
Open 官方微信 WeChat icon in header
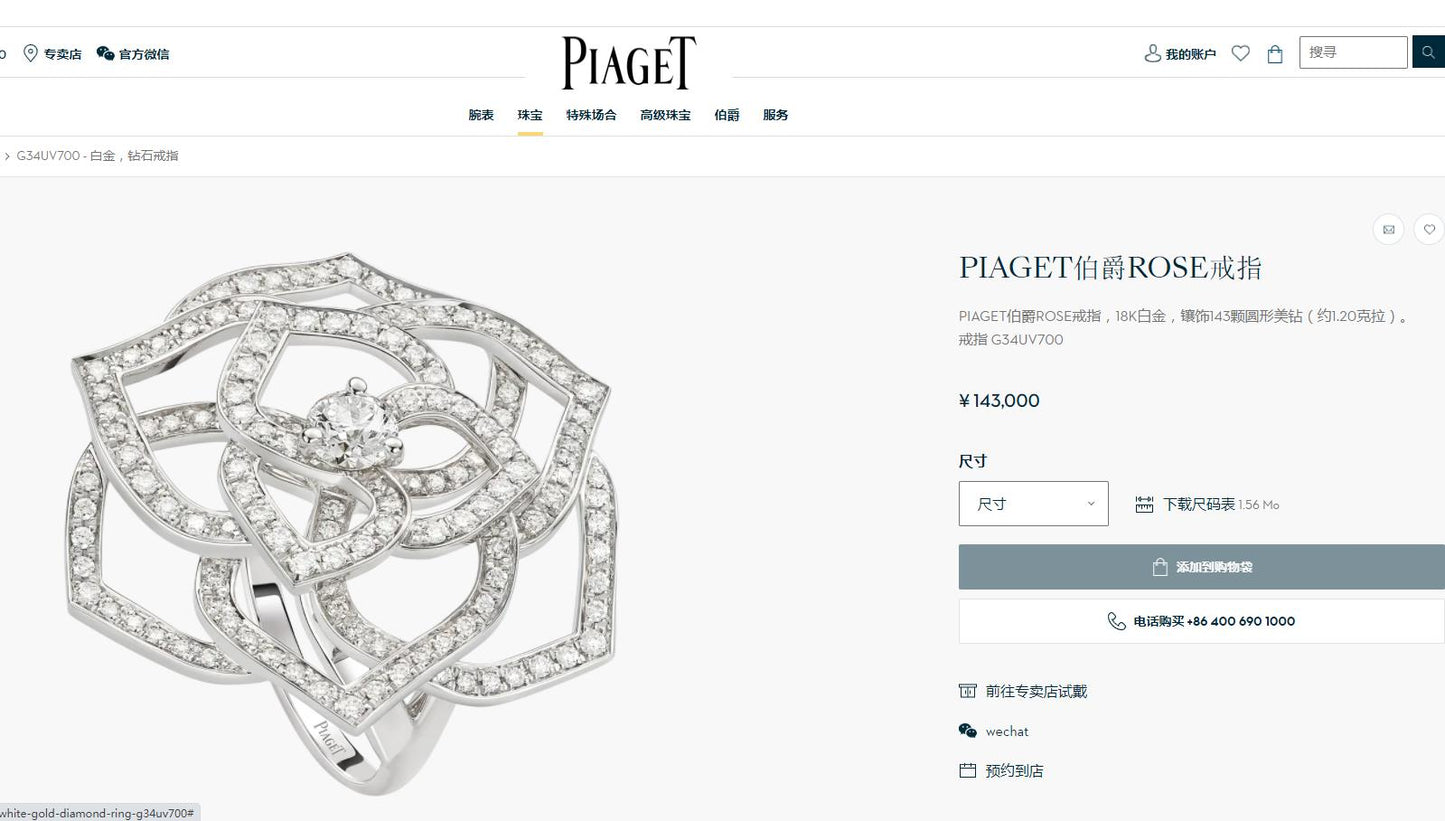pos(105,53)
